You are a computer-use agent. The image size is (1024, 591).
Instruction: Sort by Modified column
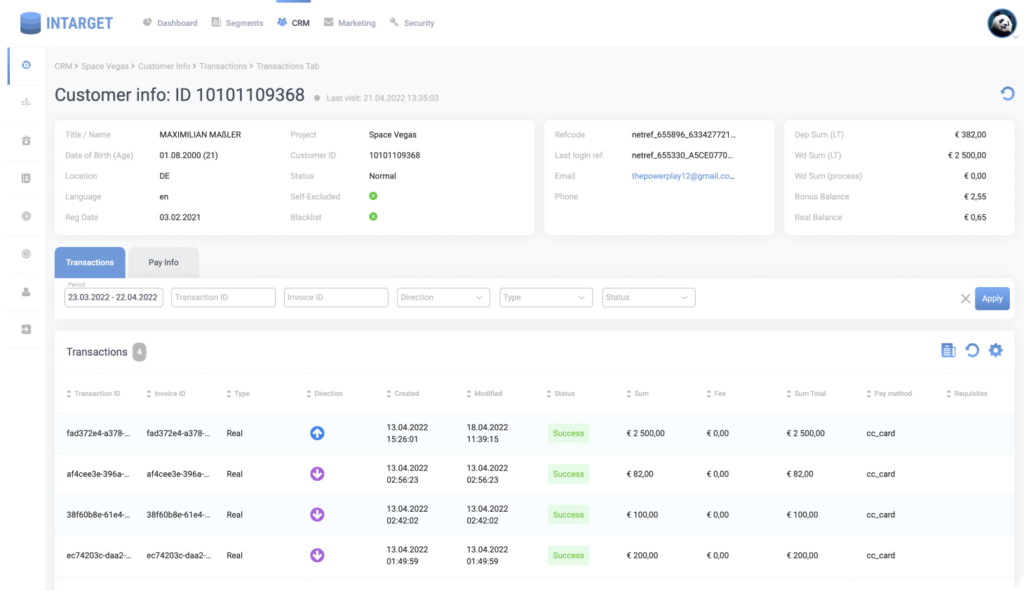(484, 394)
